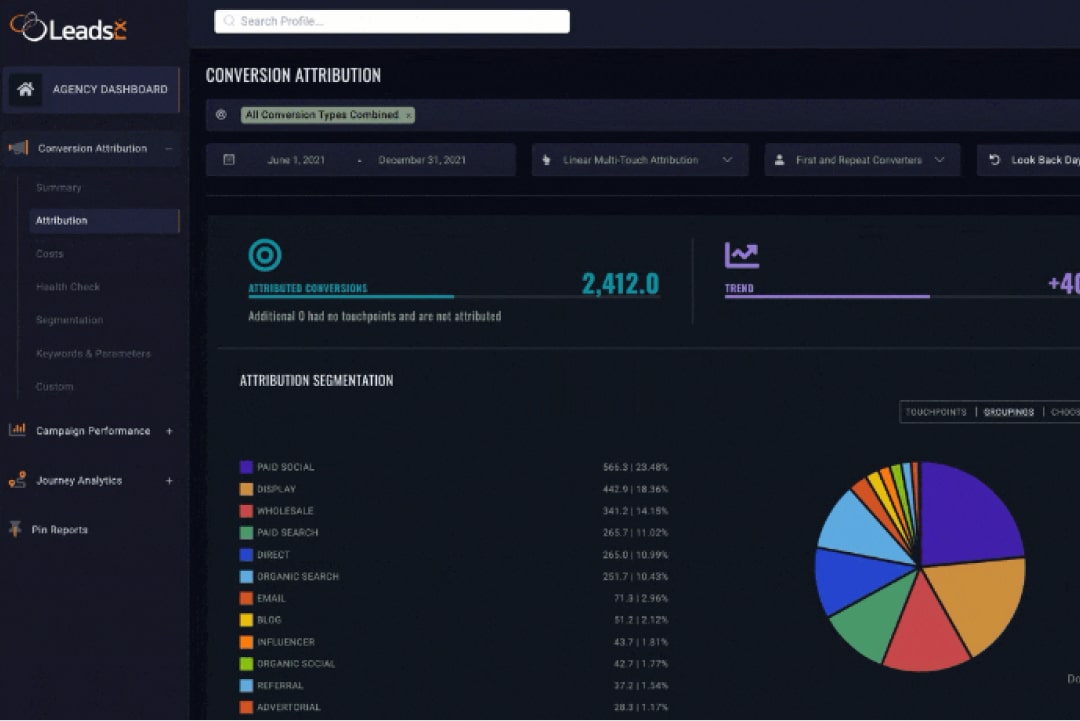Switch to Touchpoints segmentation view

[936, 412]
